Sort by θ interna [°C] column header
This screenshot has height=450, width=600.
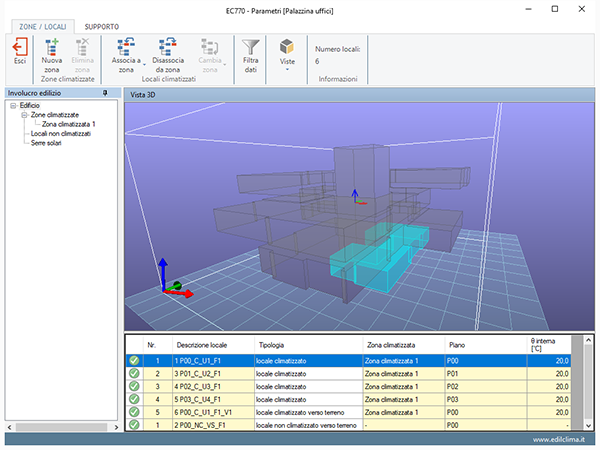pyautogui.click(x=549, y=345)
